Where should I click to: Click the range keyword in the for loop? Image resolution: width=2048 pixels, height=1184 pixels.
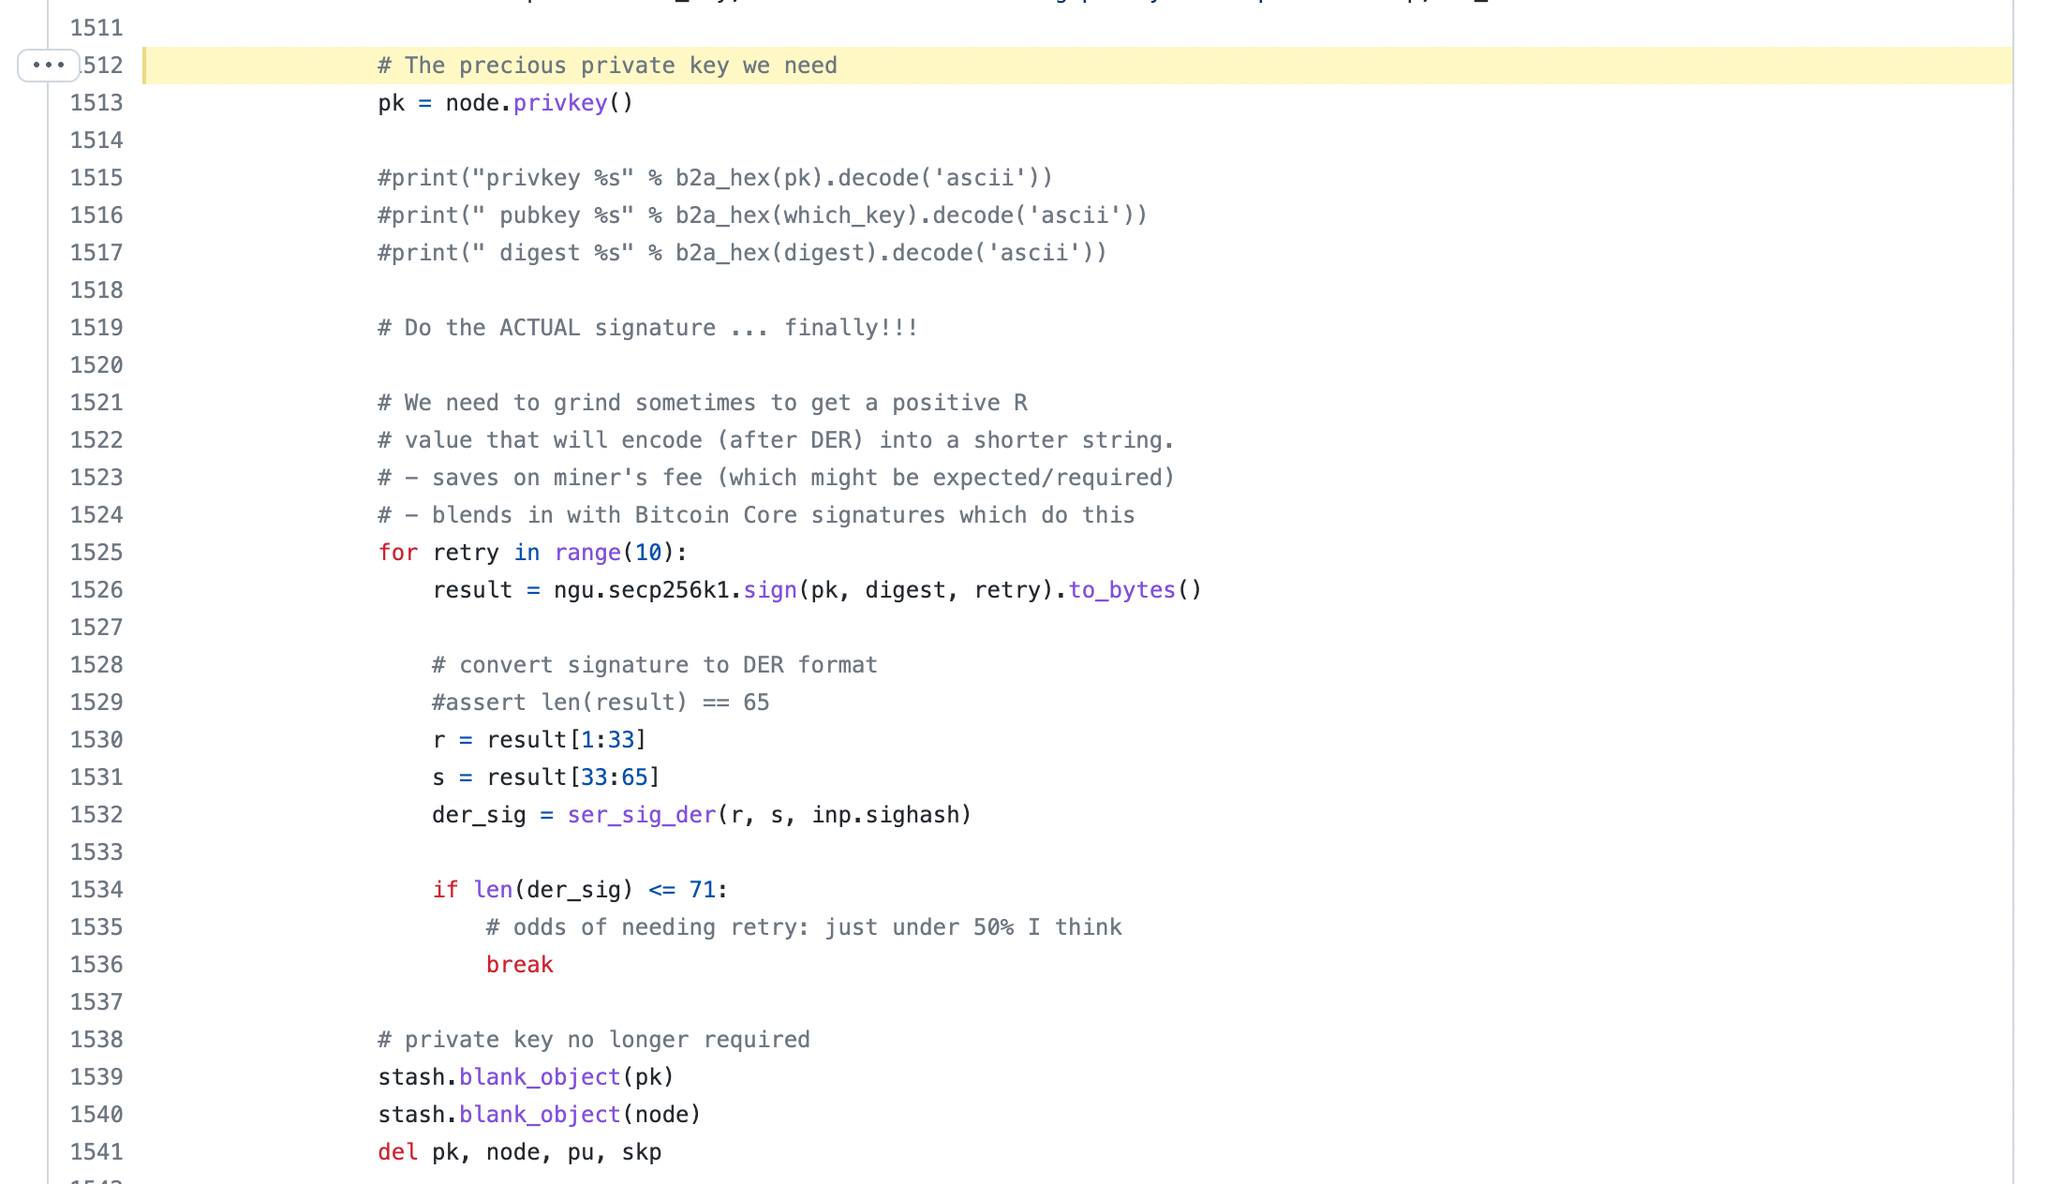tap(587, 553)
